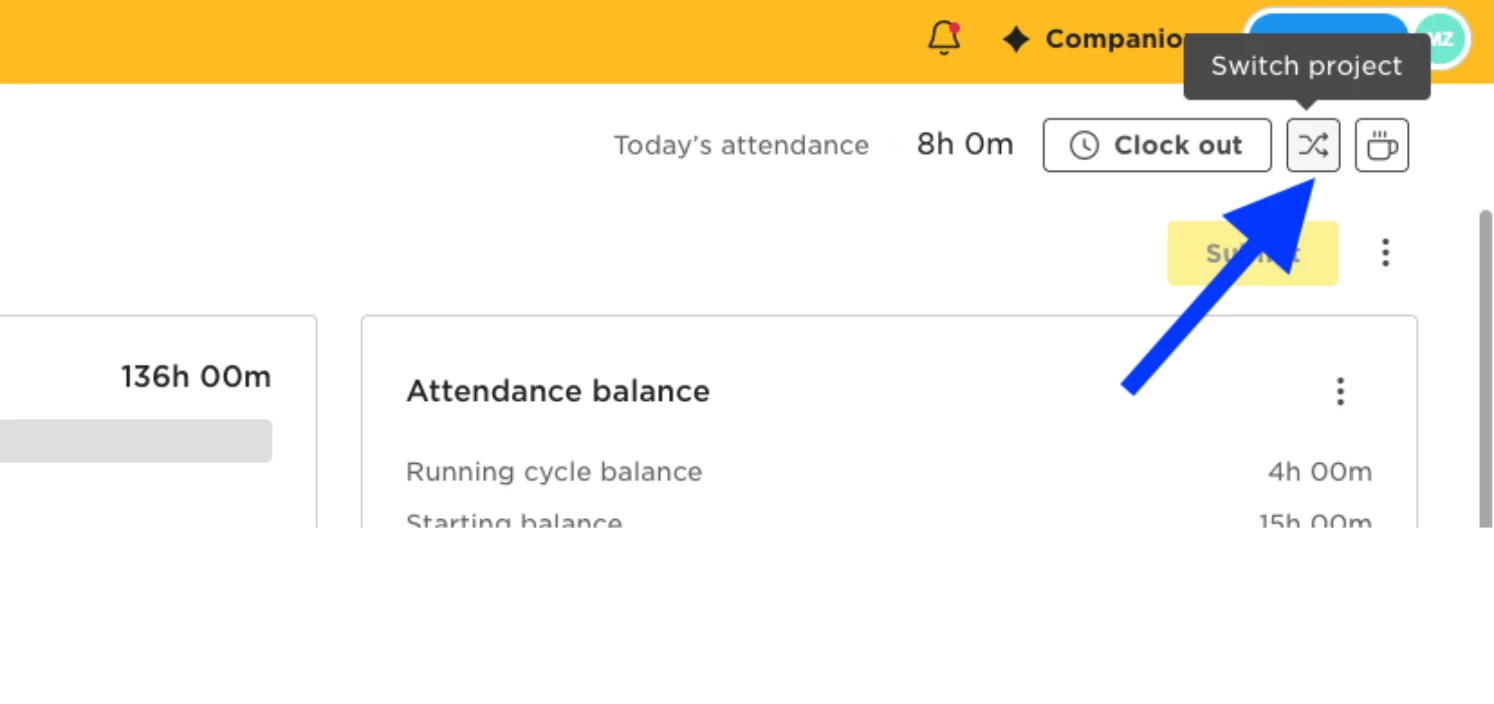Viewport: 1494px width, 704px height.
Task: Click the Companion label in the top bar
Action: [1115, 39]
